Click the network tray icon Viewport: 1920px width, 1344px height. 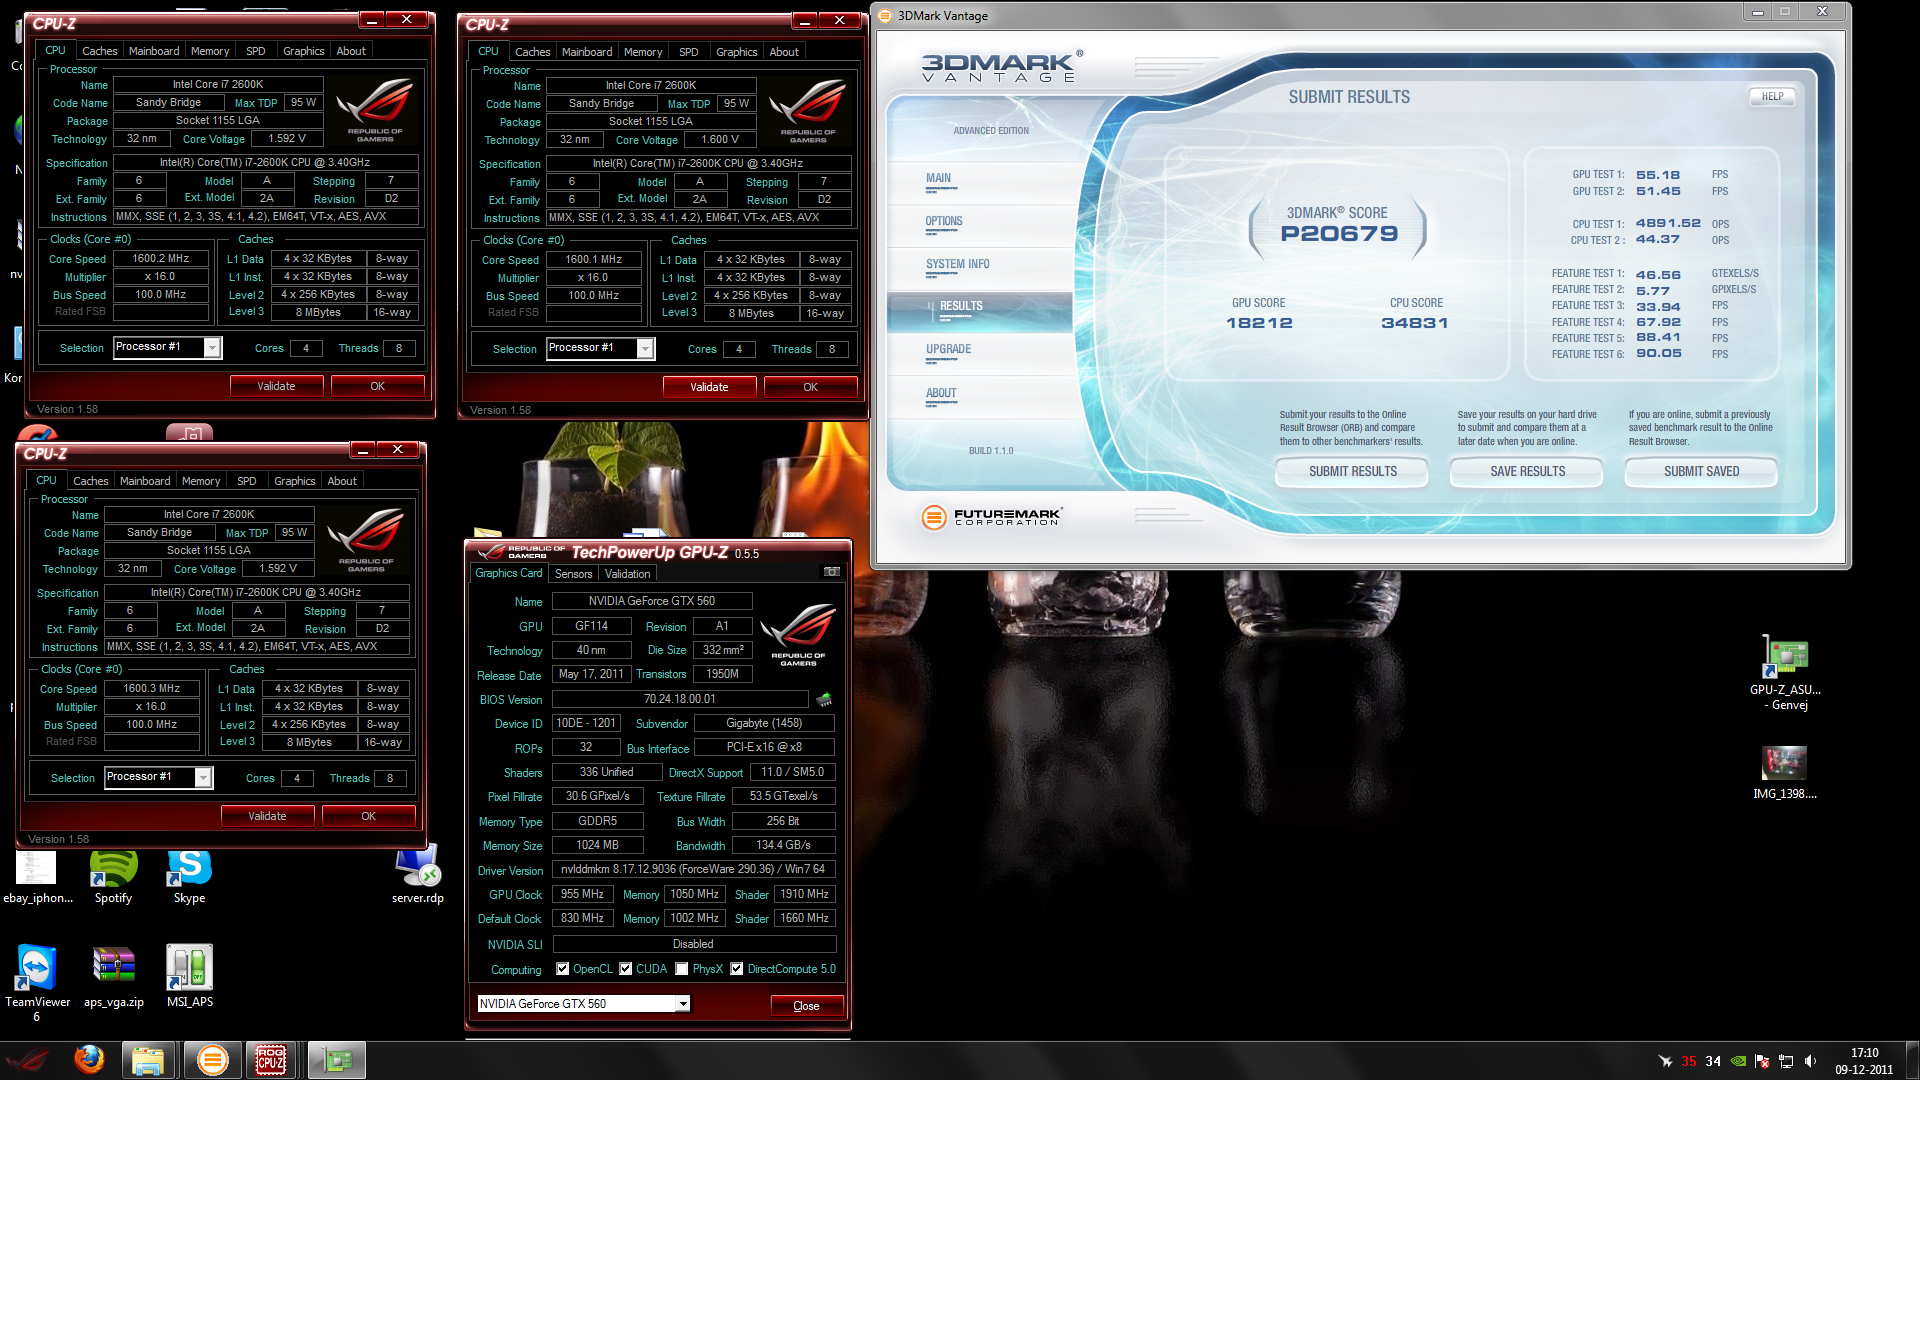pos(1786,1061)
